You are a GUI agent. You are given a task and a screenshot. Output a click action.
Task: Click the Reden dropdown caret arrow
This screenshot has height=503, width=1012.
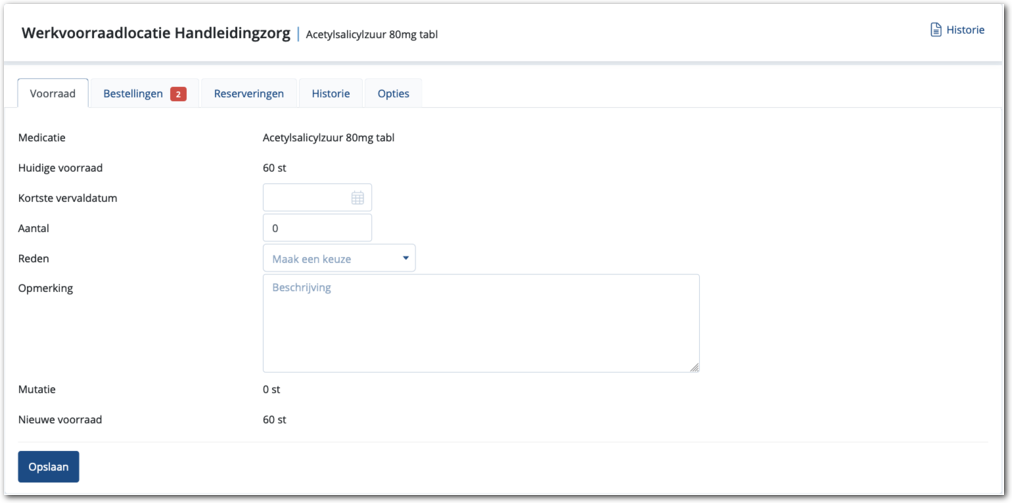(x=406, y=258)
